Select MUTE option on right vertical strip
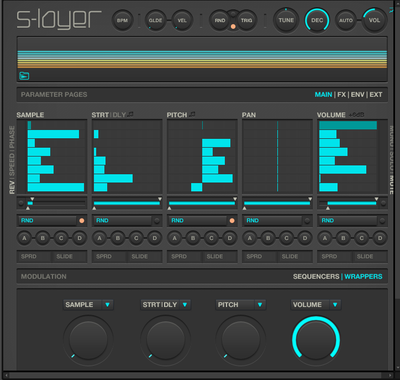Screen dimensions: 400x380 392,185
